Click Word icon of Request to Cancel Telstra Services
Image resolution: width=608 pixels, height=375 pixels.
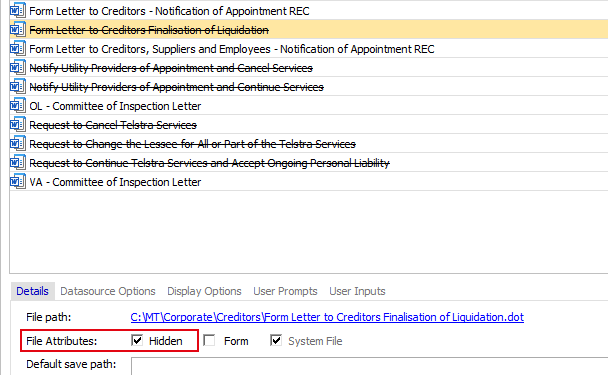click(x=18, y=124)
